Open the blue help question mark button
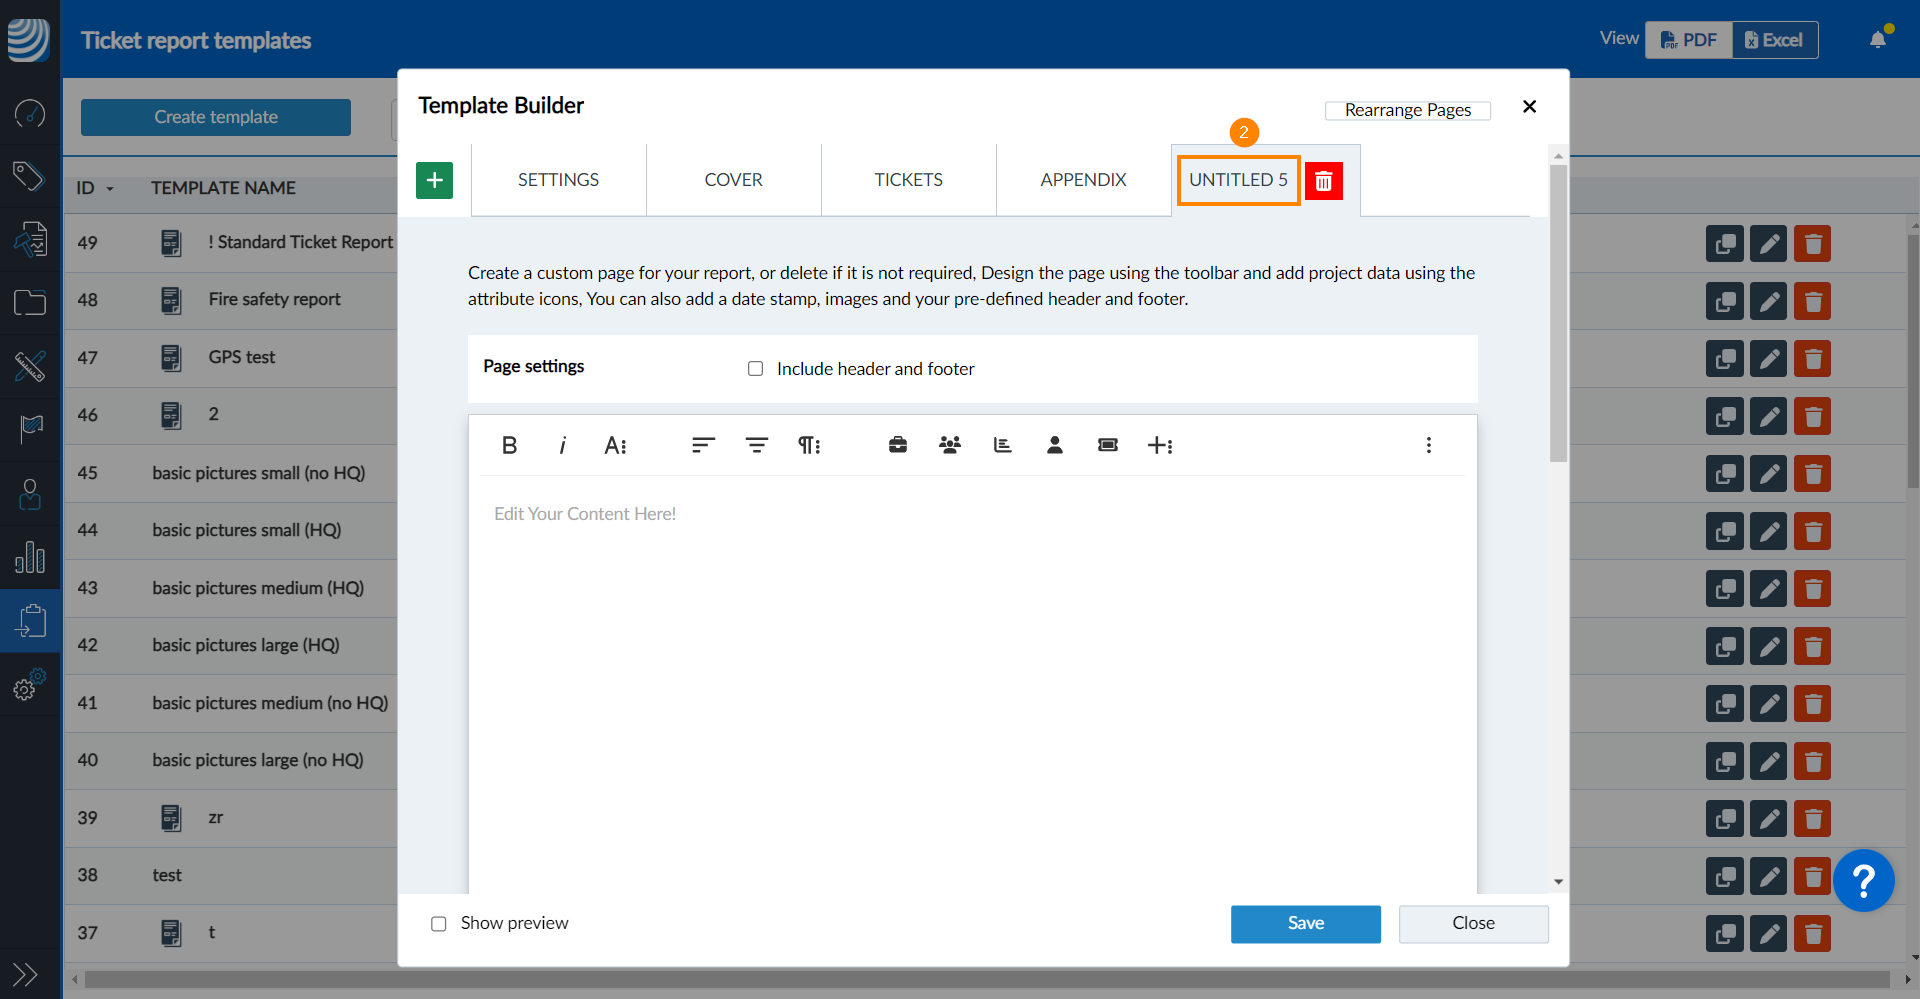The height and width of the screenshot is (999, 1920). pyautogui.click(x=1863, y=881)
